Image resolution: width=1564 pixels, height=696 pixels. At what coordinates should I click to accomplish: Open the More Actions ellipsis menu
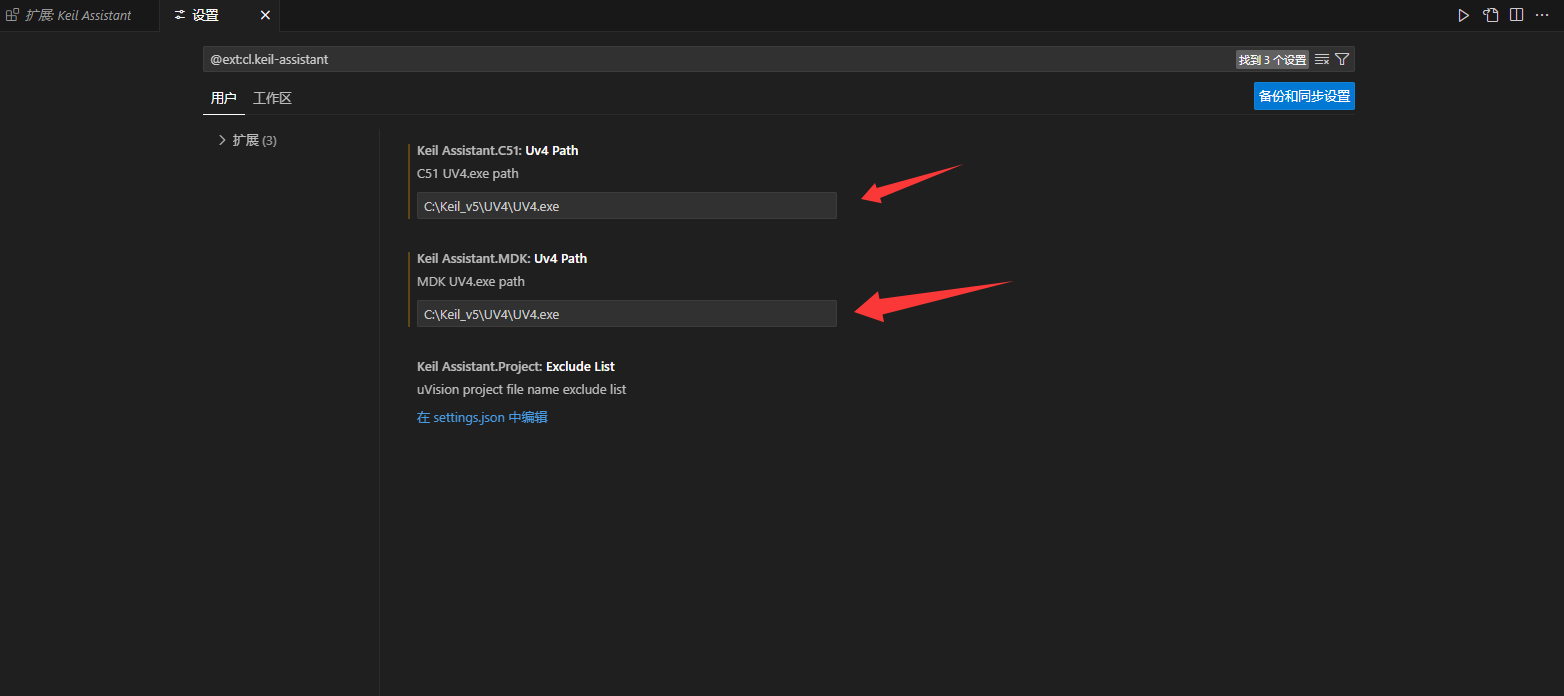[x=1542, y=15]
